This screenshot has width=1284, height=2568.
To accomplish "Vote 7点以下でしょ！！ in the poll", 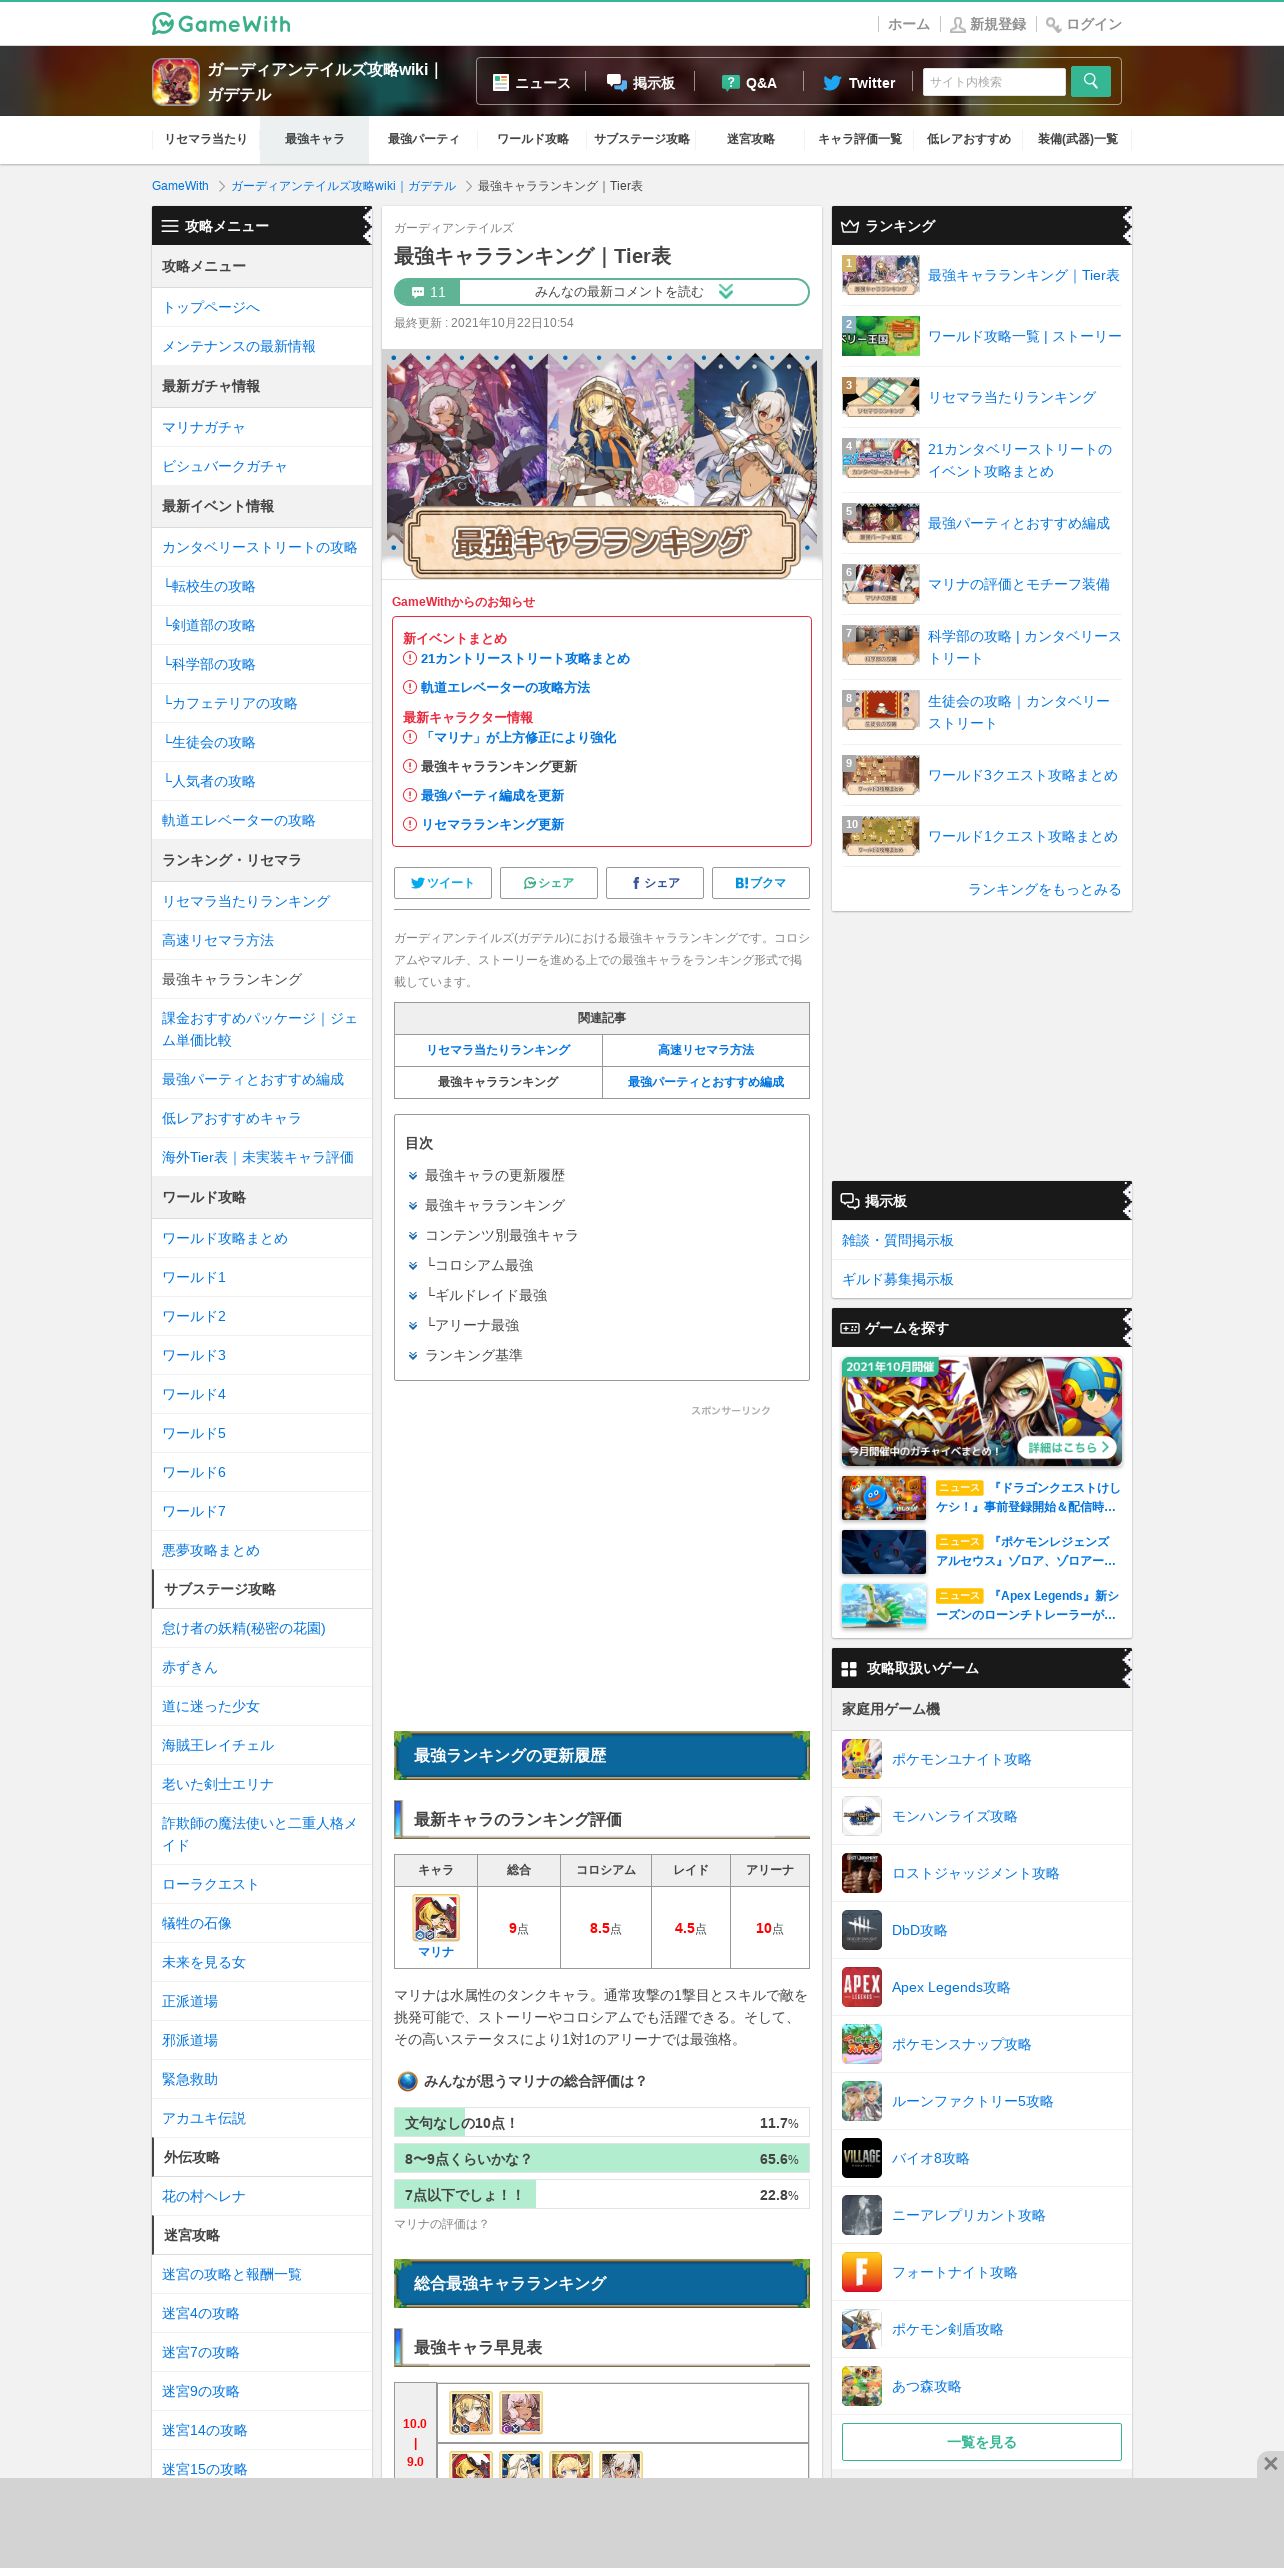I will [601, 2195].
